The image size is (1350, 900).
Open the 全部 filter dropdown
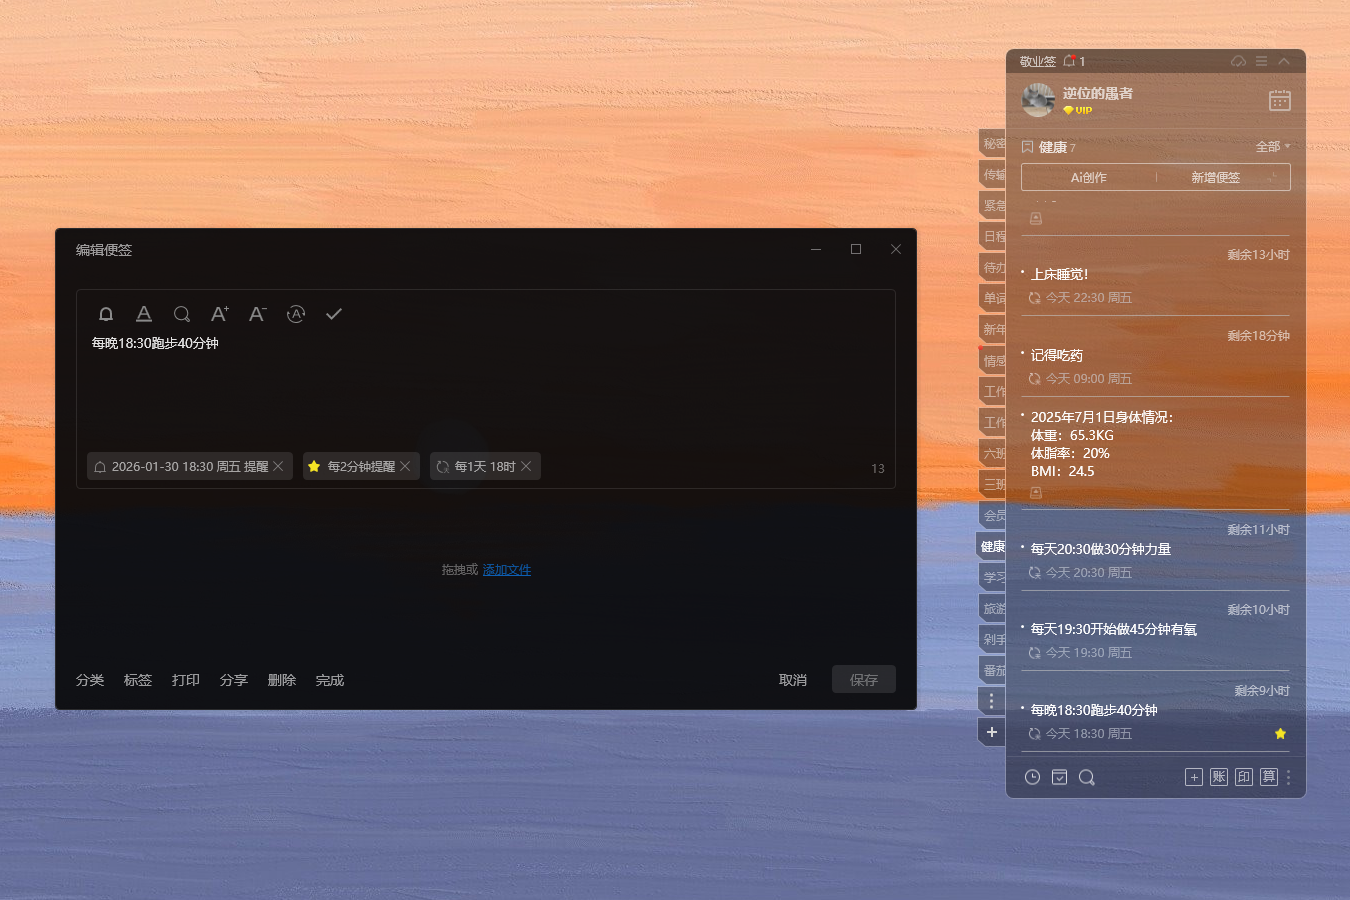pos(1271,146)
